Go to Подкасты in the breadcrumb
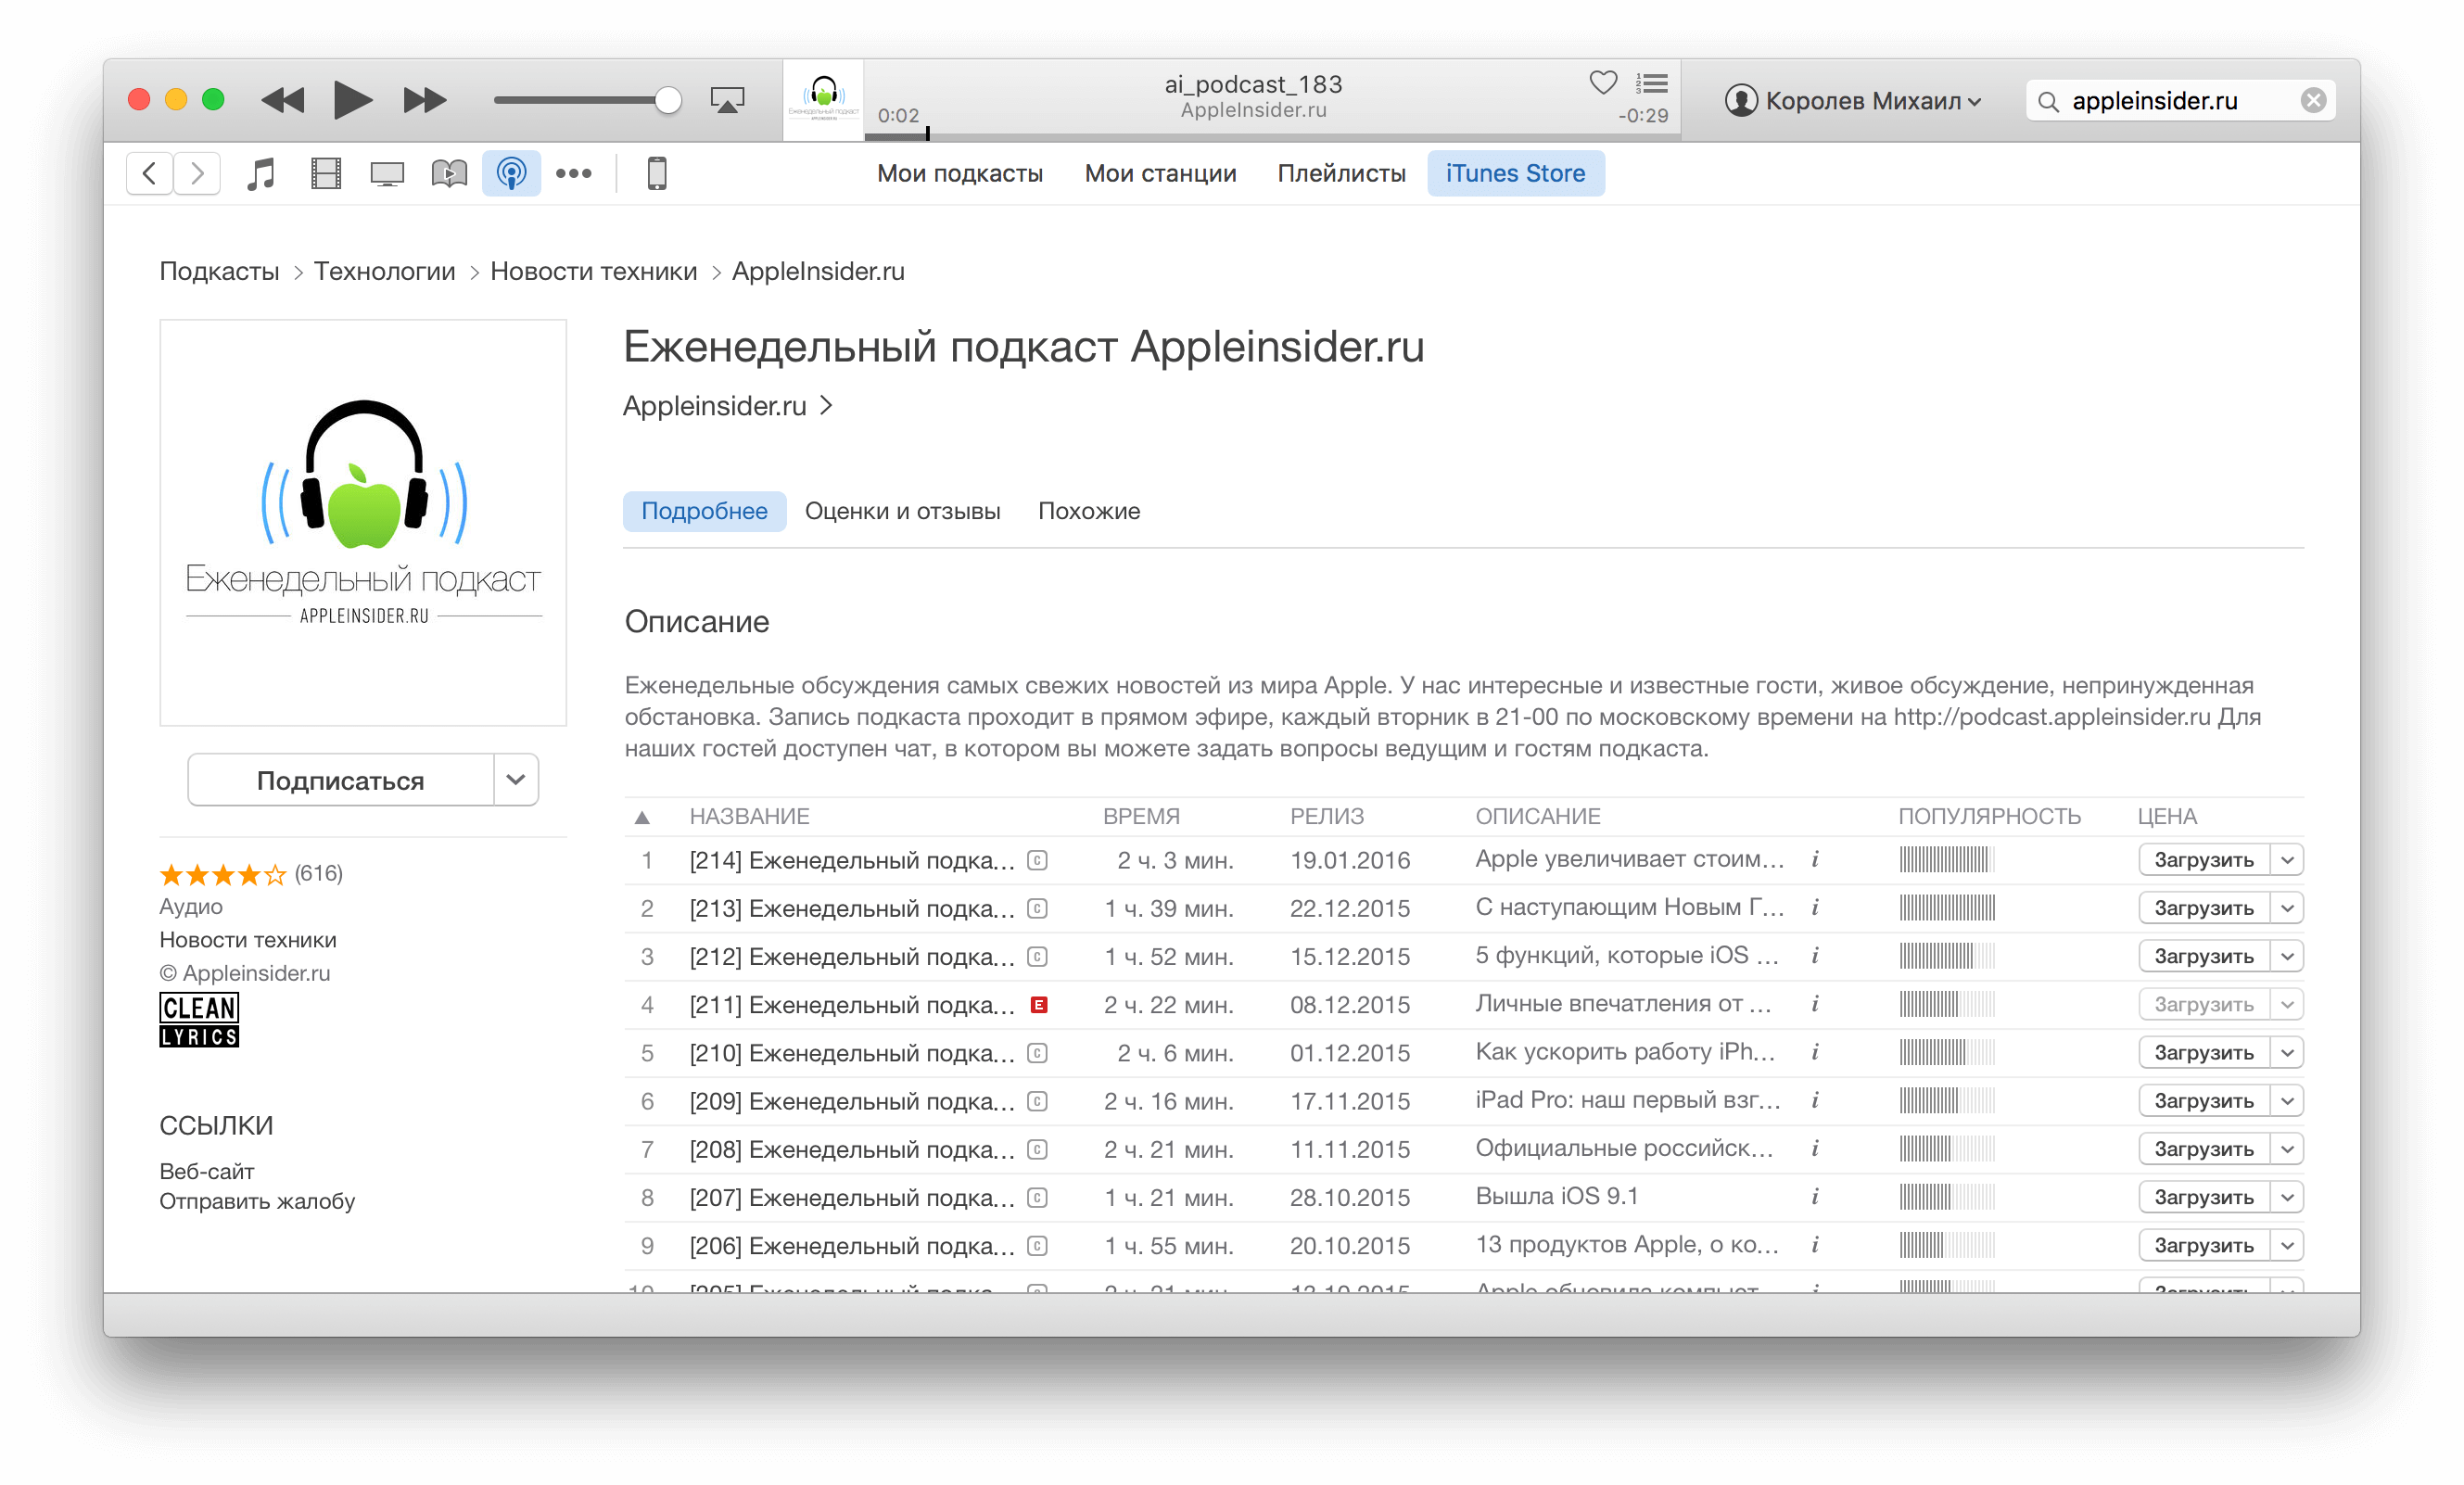 click(219, 271)
